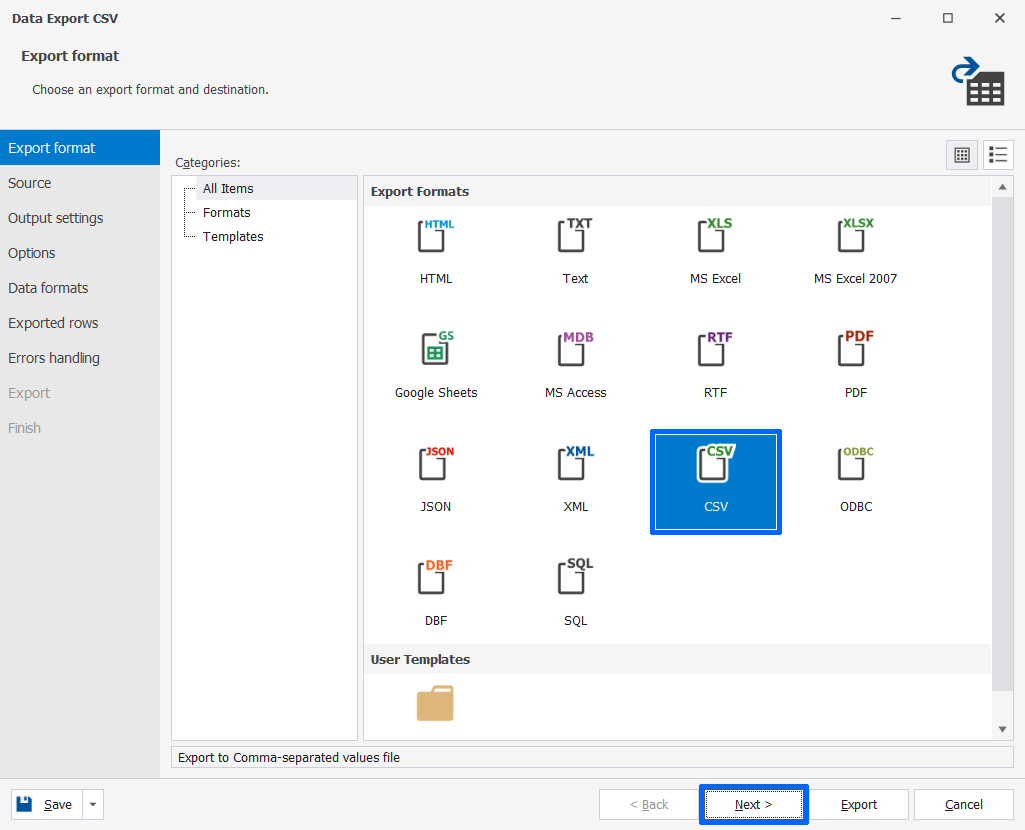Go to the Source wizard step

pyautogui.click(x=29, y=183)
